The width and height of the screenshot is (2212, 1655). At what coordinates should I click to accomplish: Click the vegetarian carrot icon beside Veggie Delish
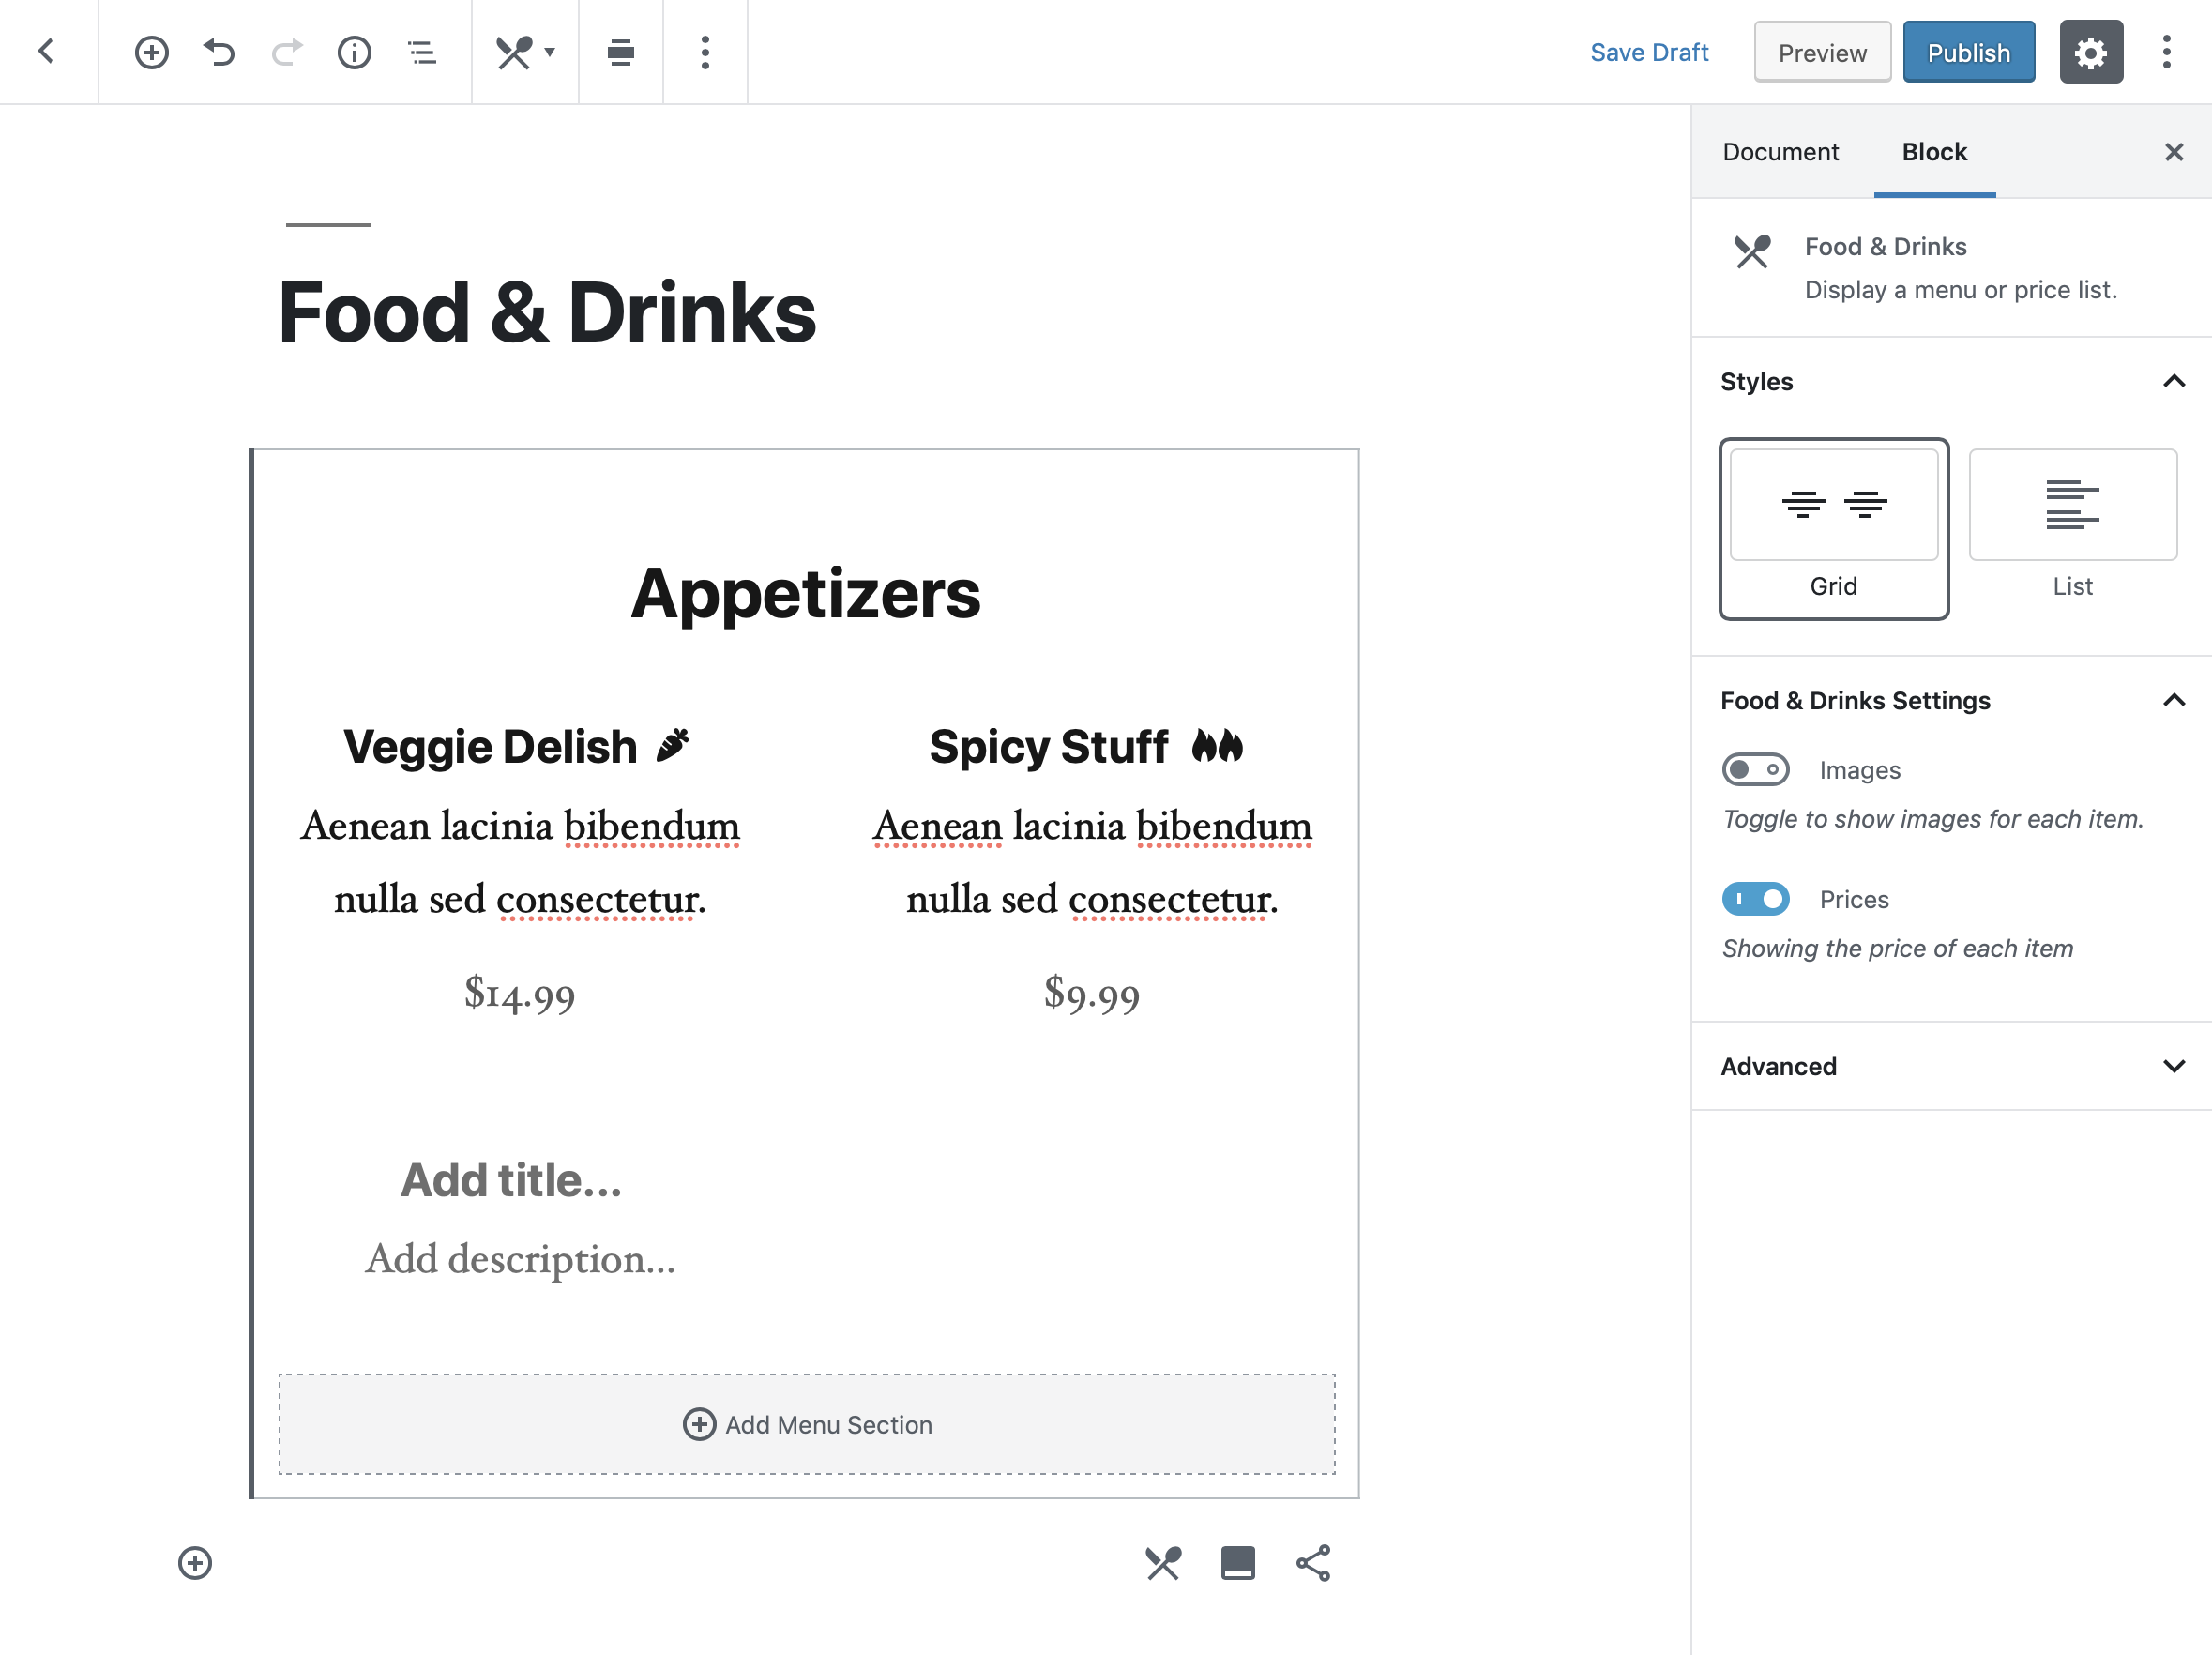click(x=673, y=746)
